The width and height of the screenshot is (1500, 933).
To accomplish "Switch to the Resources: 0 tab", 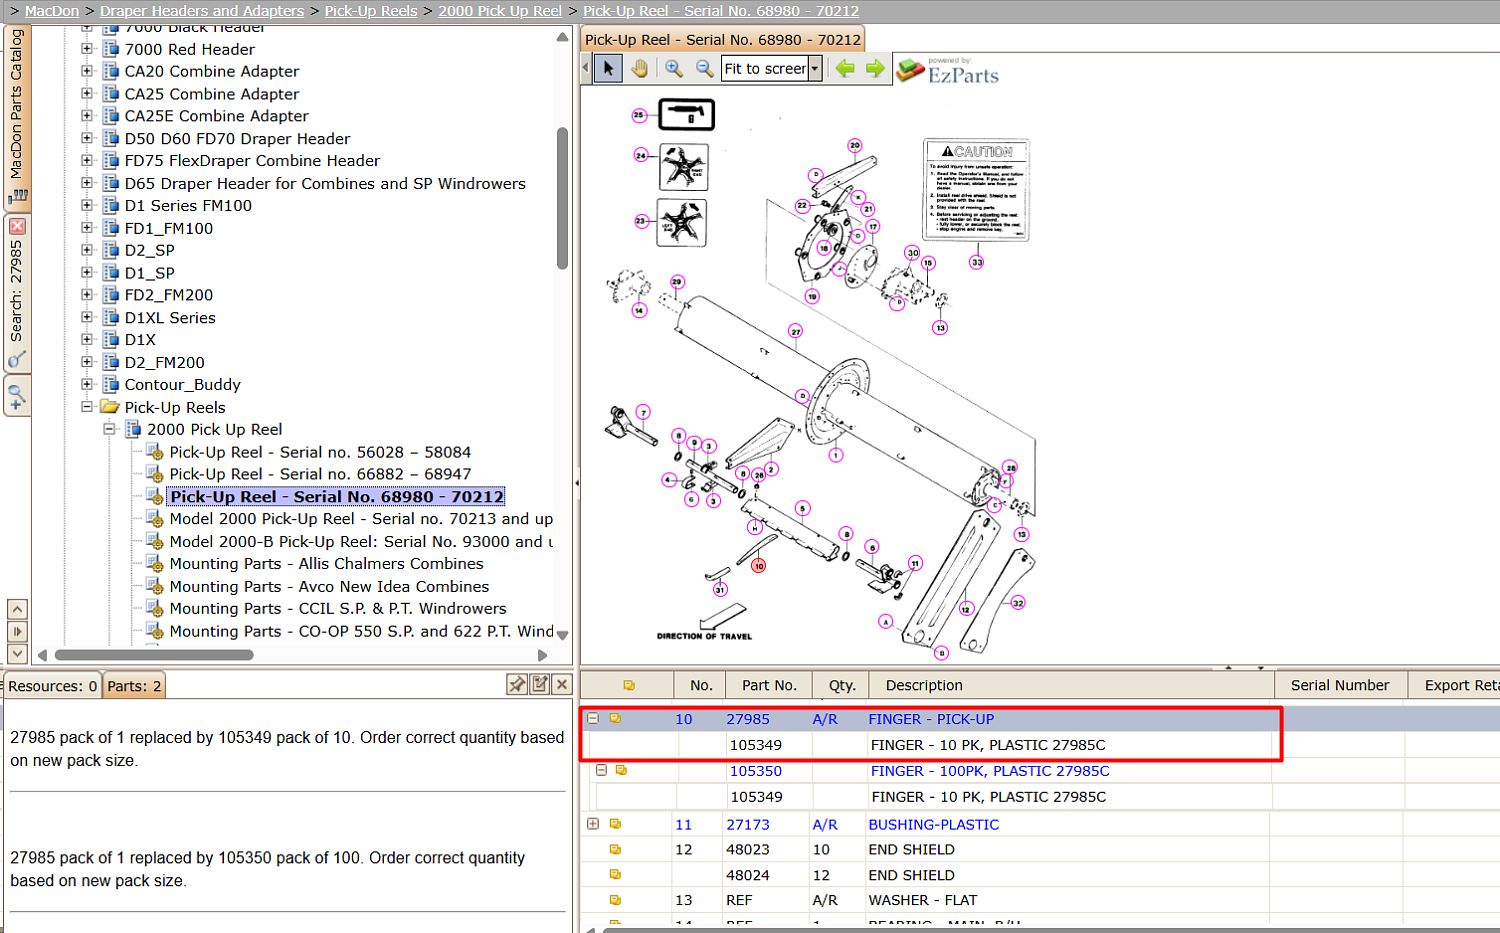I will [x=52, y=686].
